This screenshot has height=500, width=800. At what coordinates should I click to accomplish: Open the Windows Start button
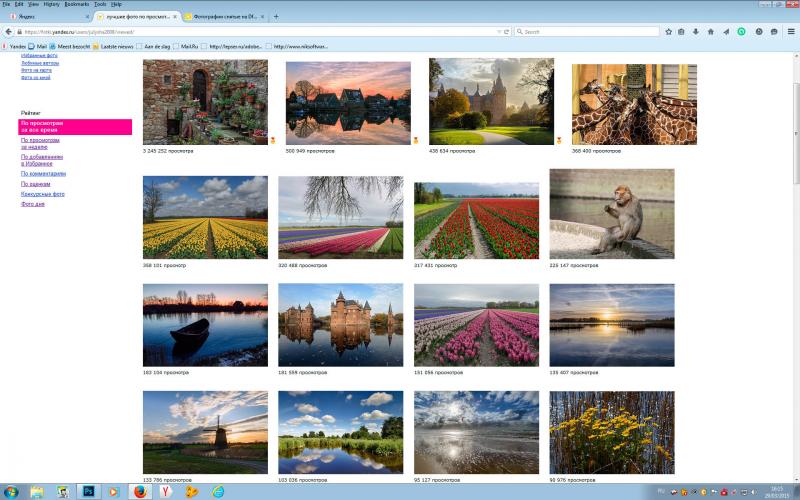[11, 492]
